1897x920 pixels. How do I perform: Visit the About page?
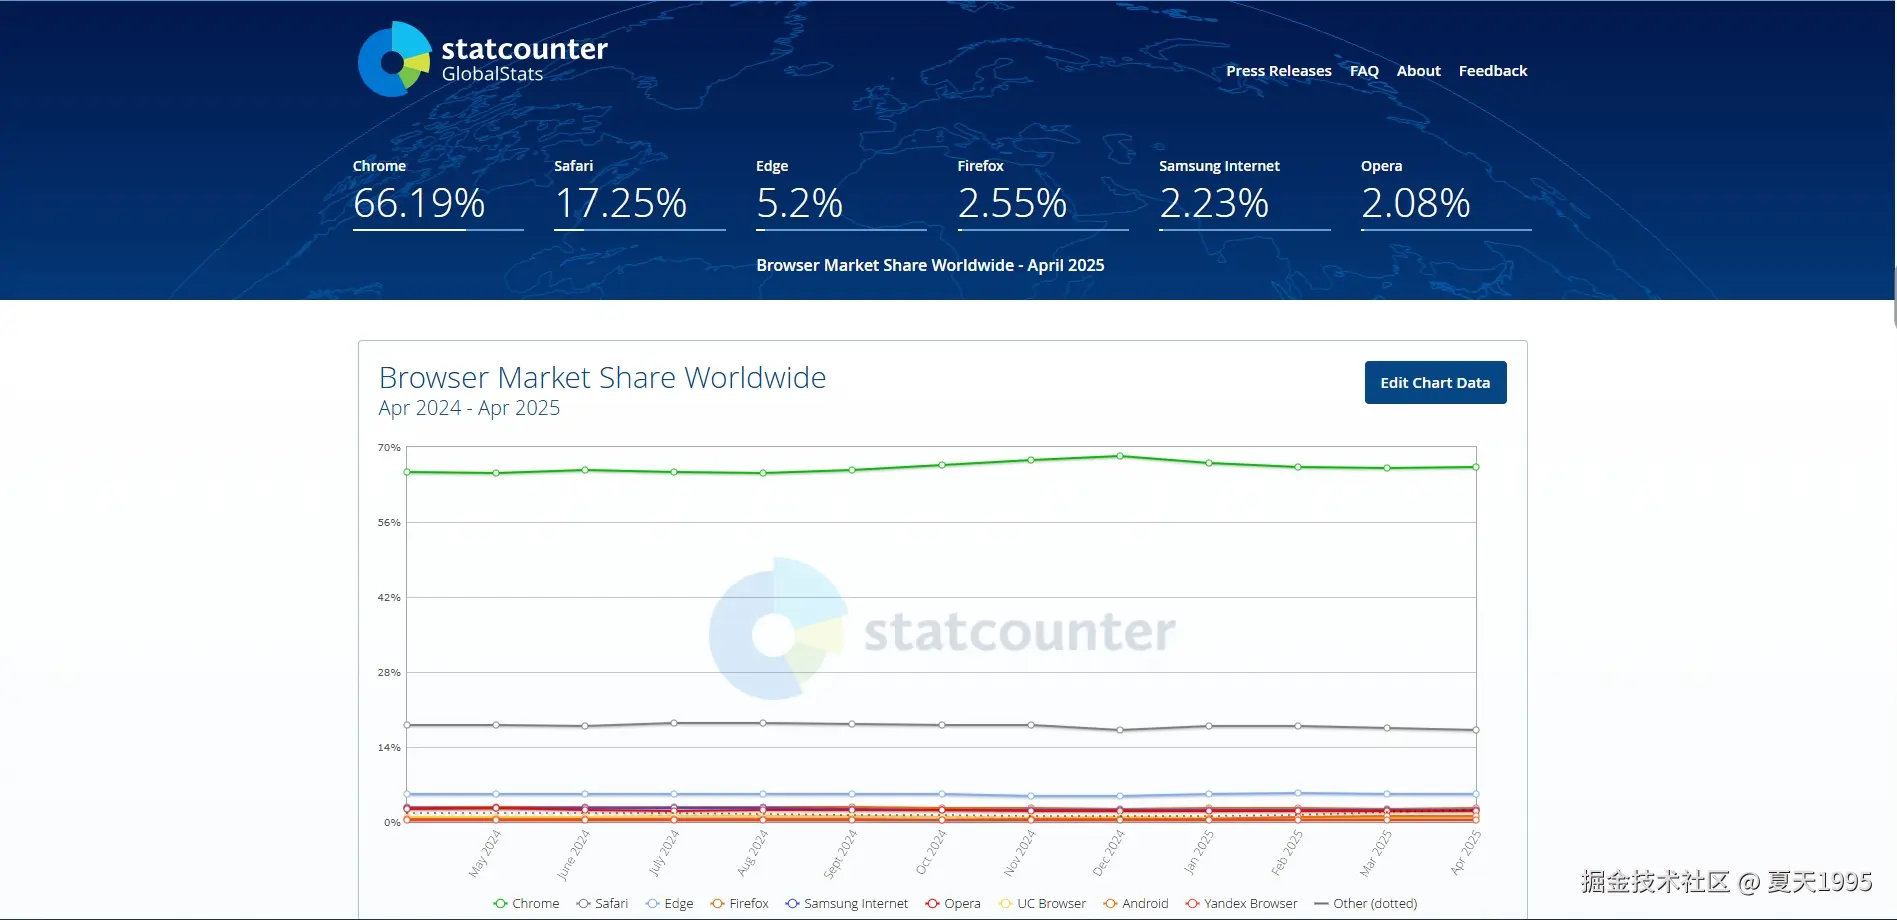coord(1418,71)
